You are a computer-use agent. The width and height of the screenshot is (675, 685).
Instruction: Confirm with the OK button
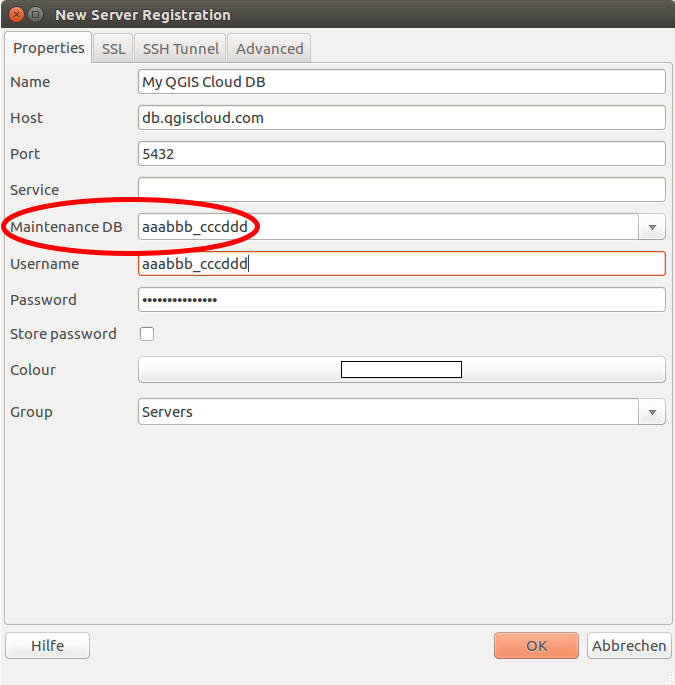click(536, 646)
